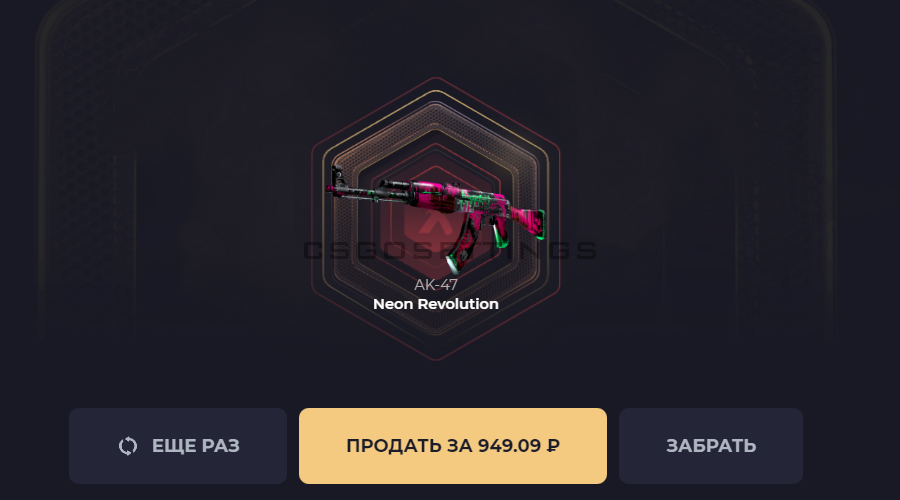This screenshot has height=500, width=900.
Task: Click the ruble symbol on the sell button
Action: click(x=553, y=446)
